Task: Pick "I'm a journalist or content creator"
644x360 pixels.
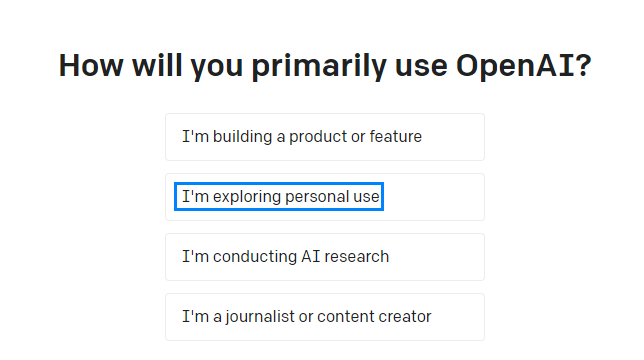Action: coord(325,317)
